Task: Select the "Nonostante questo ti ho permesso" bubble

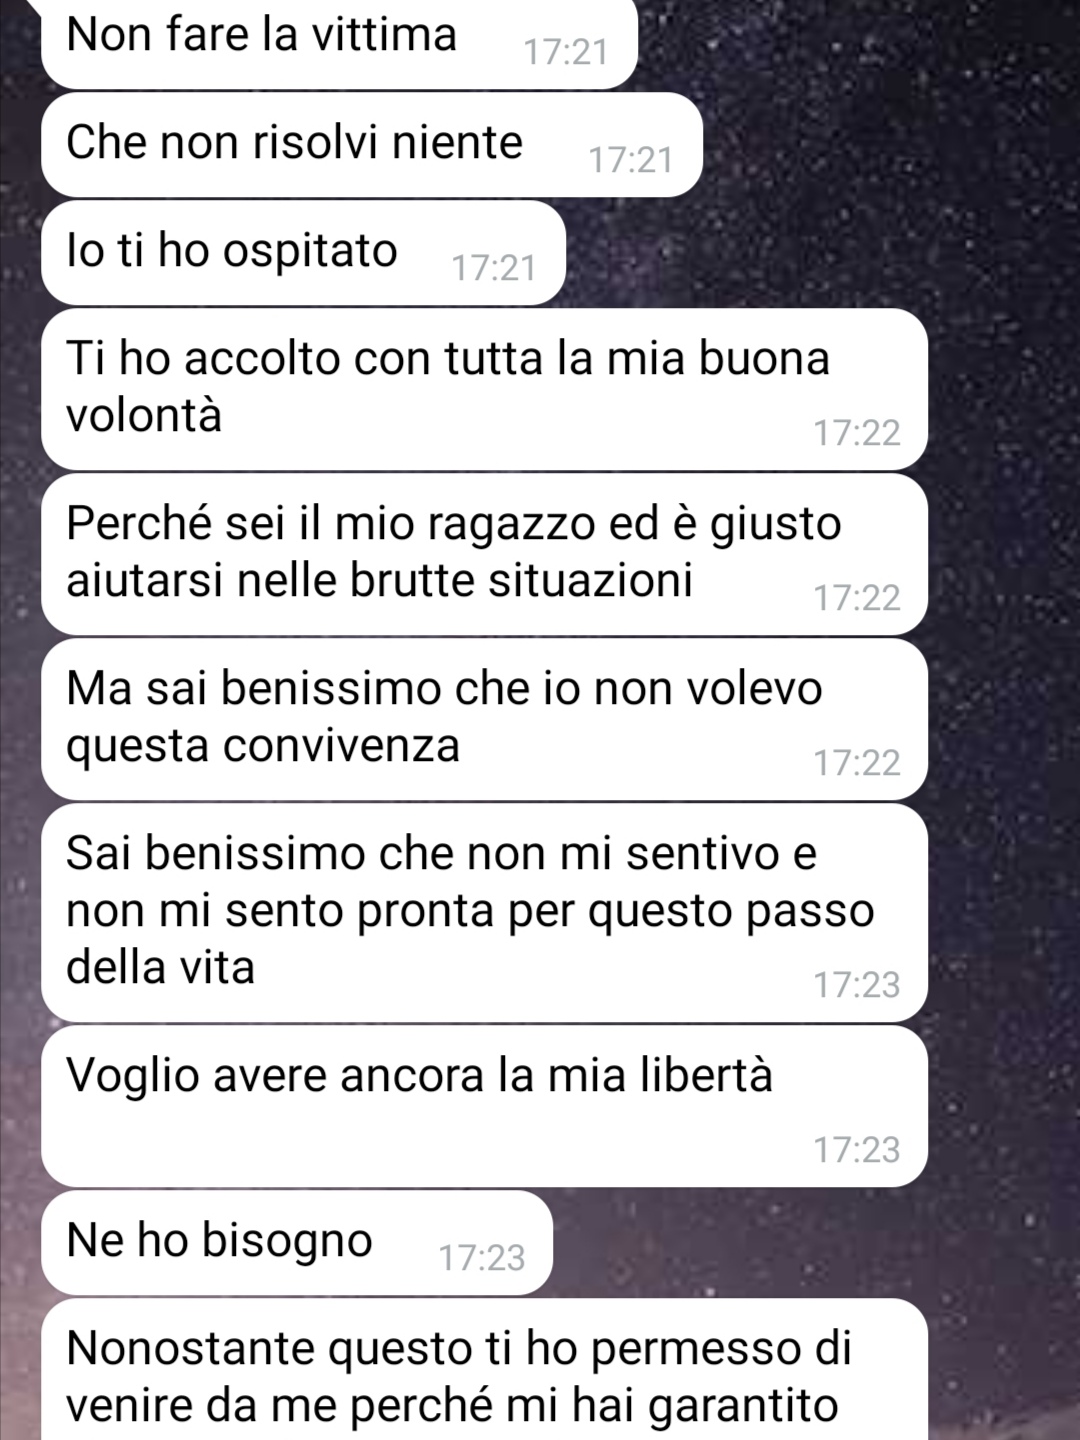Action: [484, 1369]
